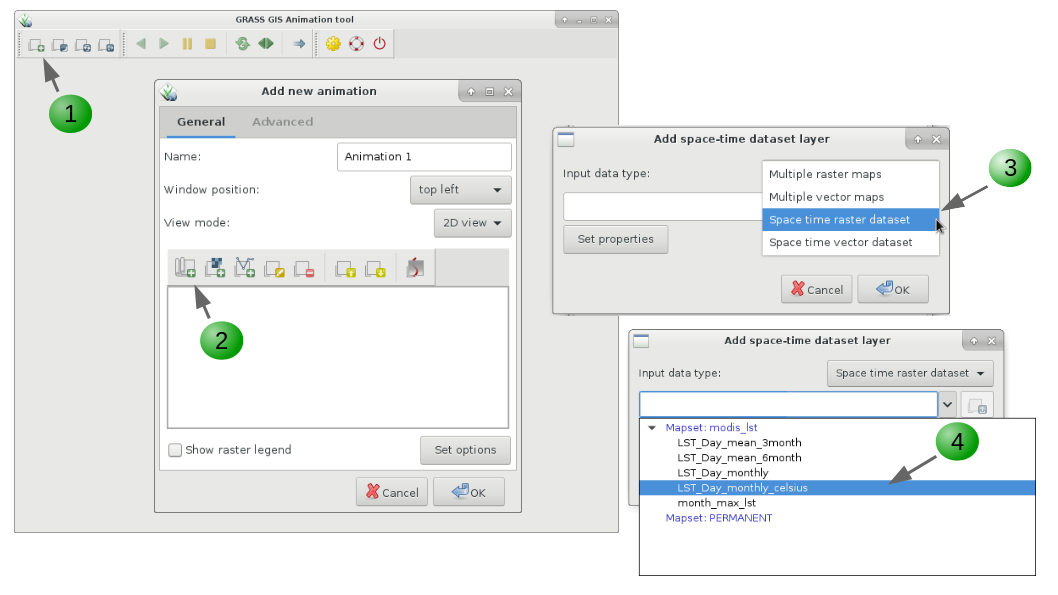Viewport: 1058px width, 595px height.
Task: Click OK in upper space-time dataset dialog
Action: point(893,289)
